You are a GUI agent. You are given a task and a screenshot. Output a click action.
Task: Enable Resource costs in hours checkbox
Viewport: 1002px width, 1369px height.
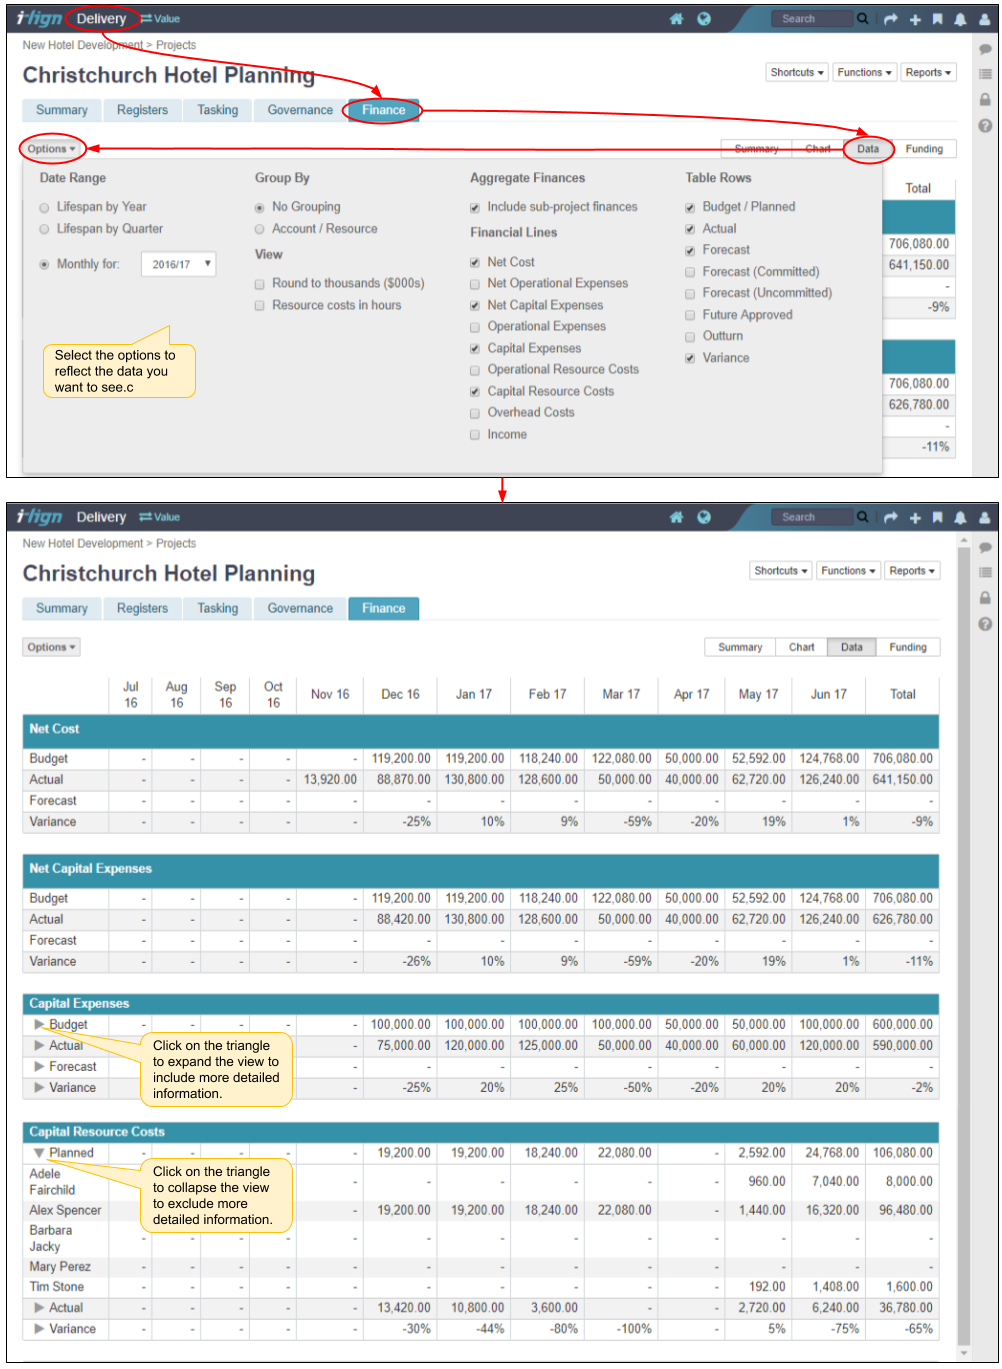pyautogui.click(x=260, y=306)
